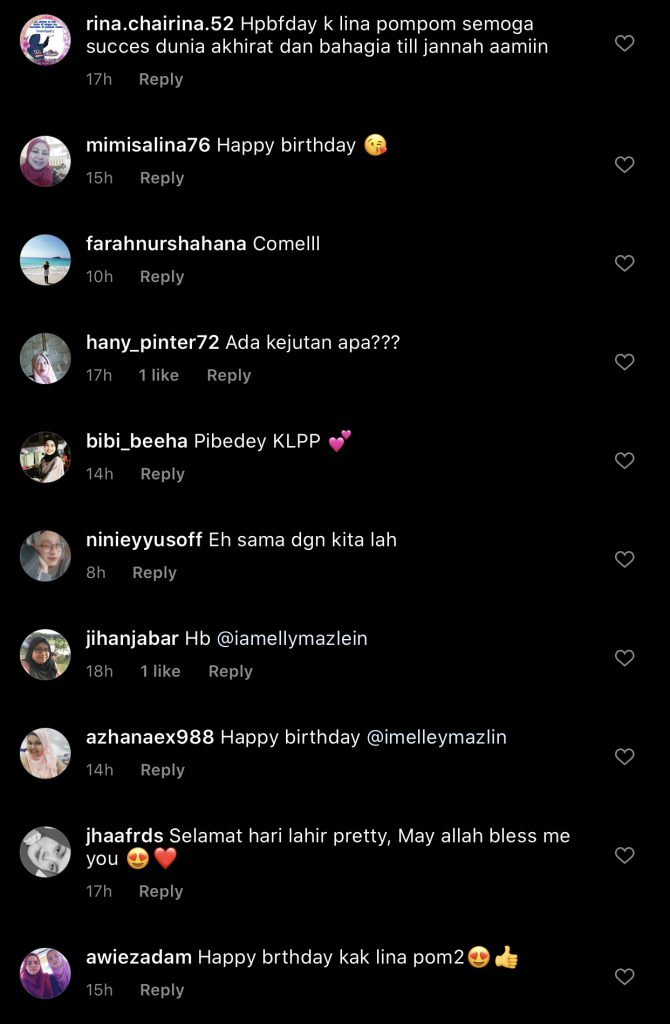Open farahnurshahana's beach avatar

coord(45,260)
